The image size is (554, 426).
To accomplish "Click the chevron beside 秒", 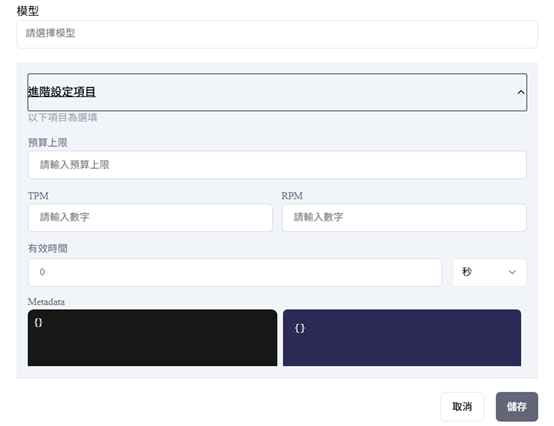I will 512,272.
